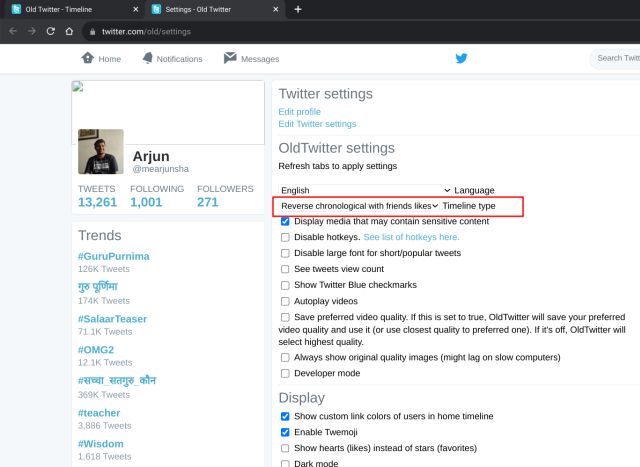Viewport: 640px width, 467px height.
Task: Switch to Old Twitter Timeline tab
Action: (70, 9)
